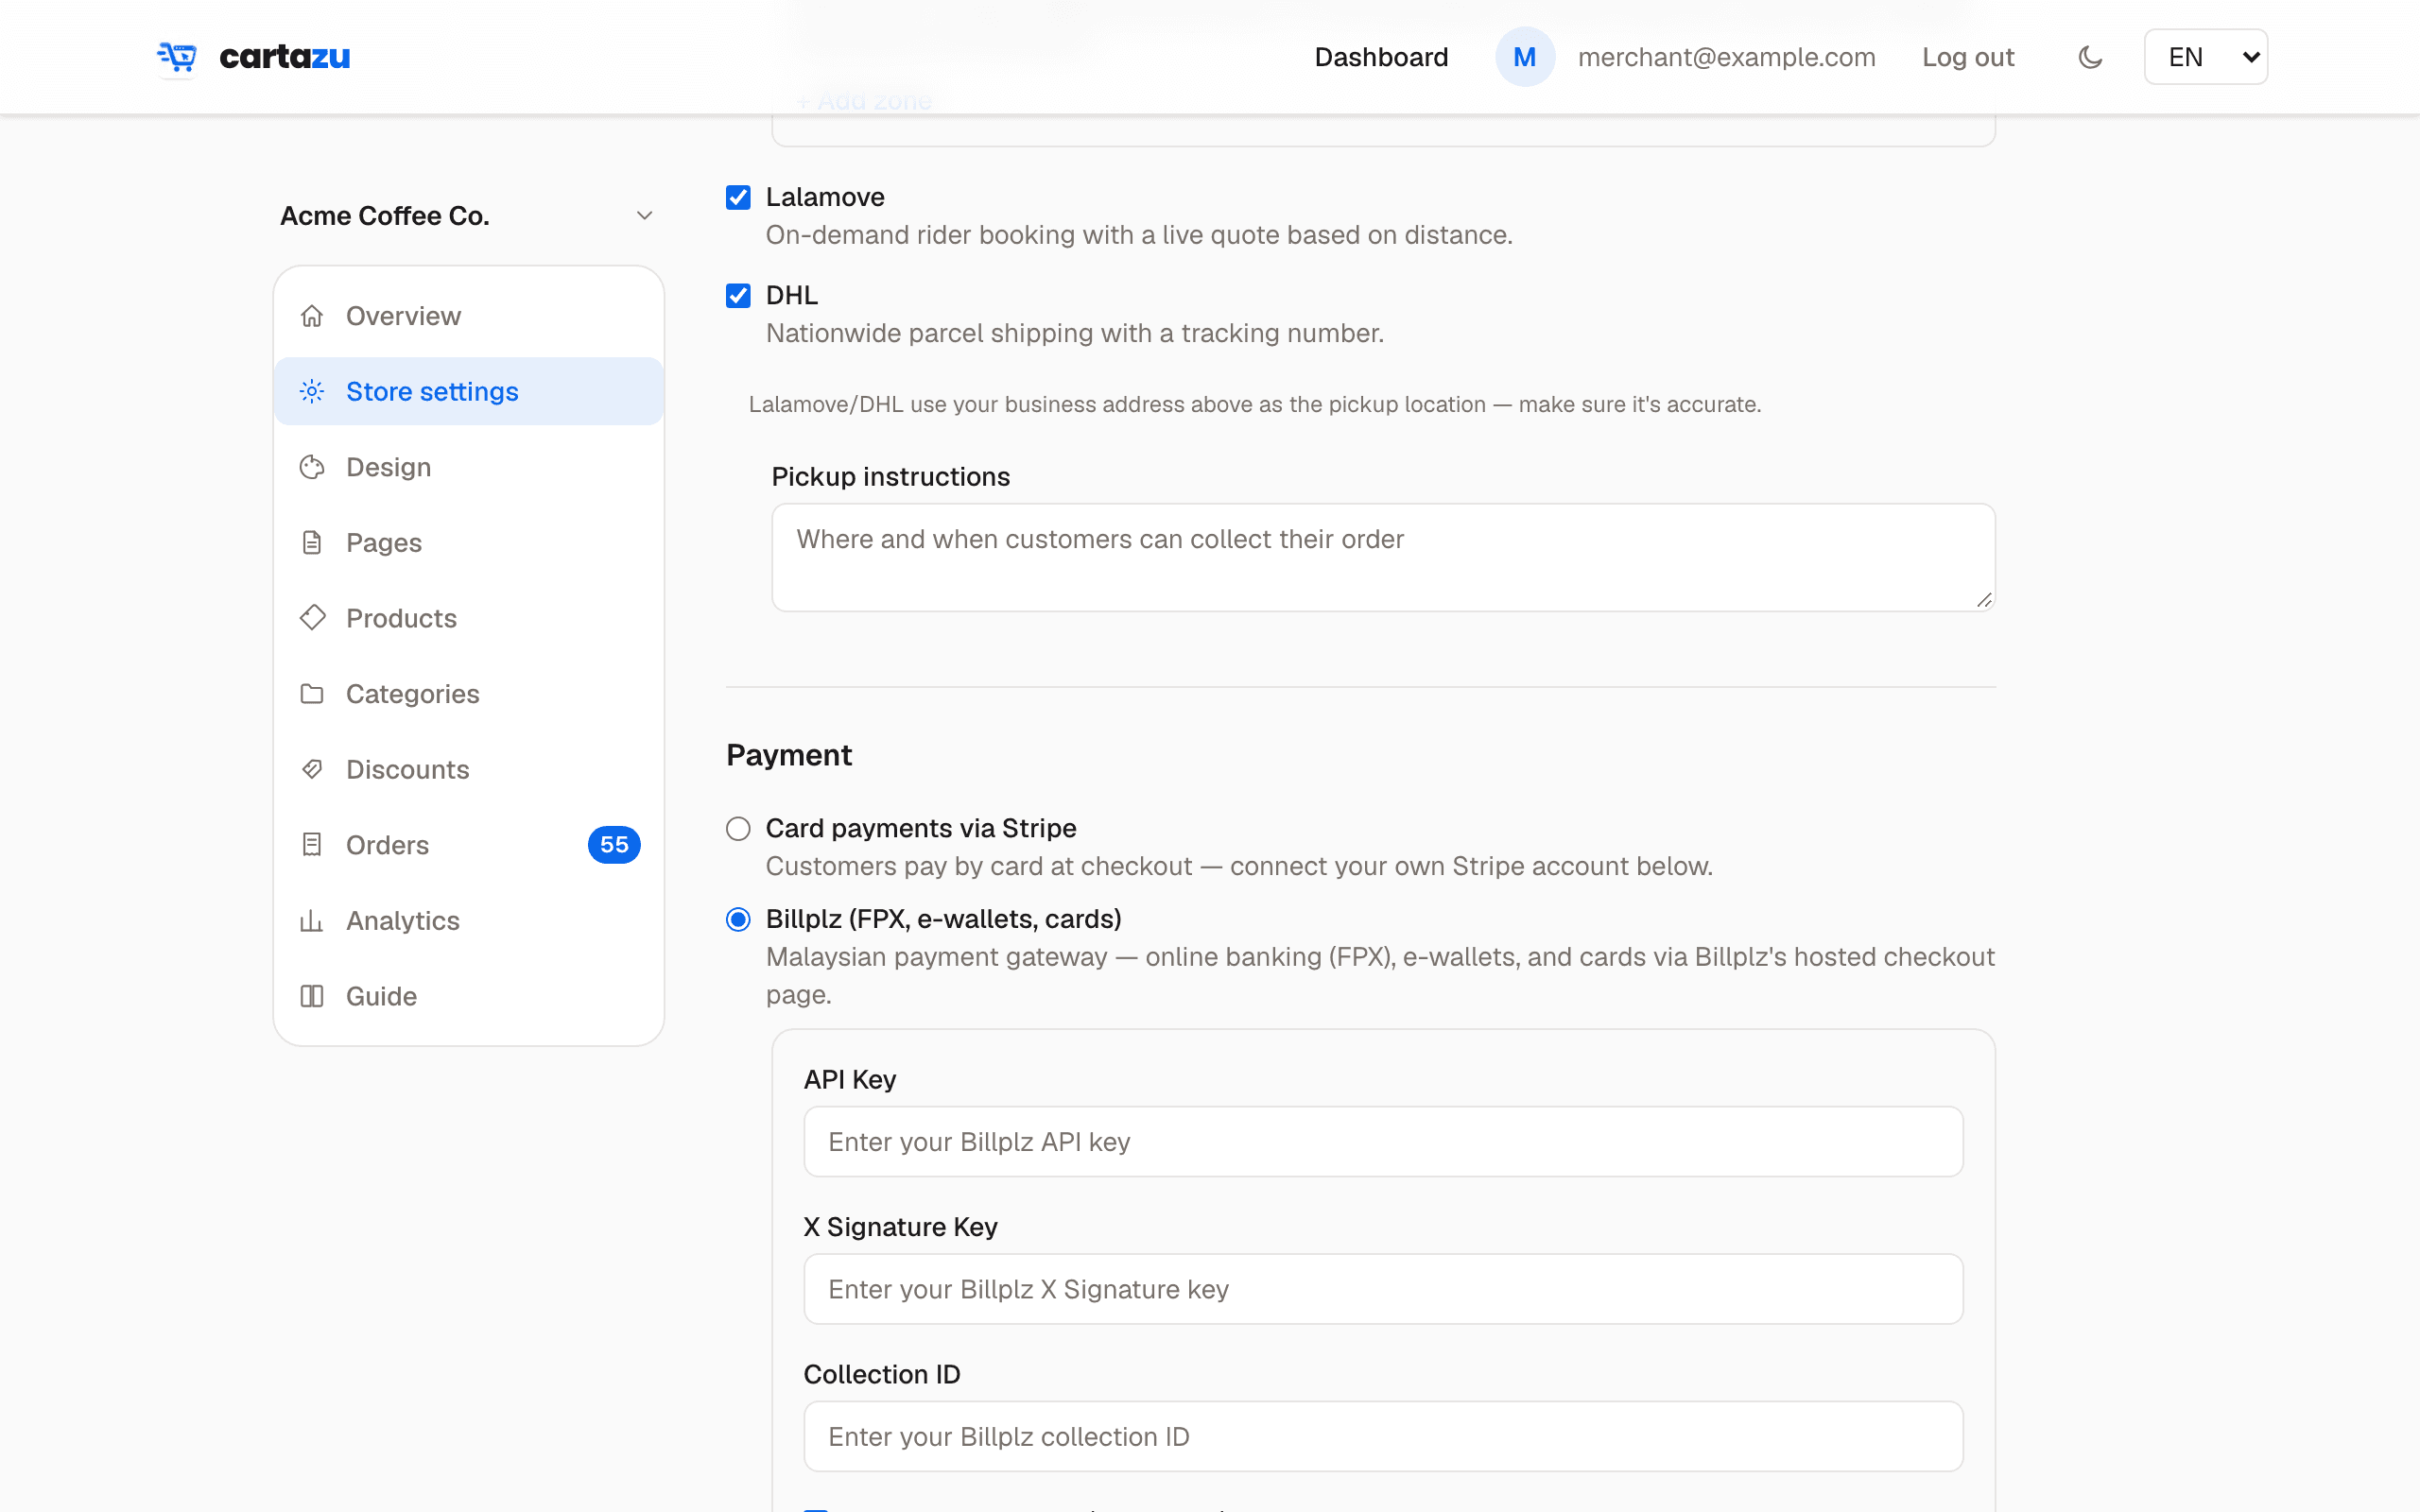Open the Overview menu item
Image resolution: width=2420 pixels, height=1512 pixels.
468,316
